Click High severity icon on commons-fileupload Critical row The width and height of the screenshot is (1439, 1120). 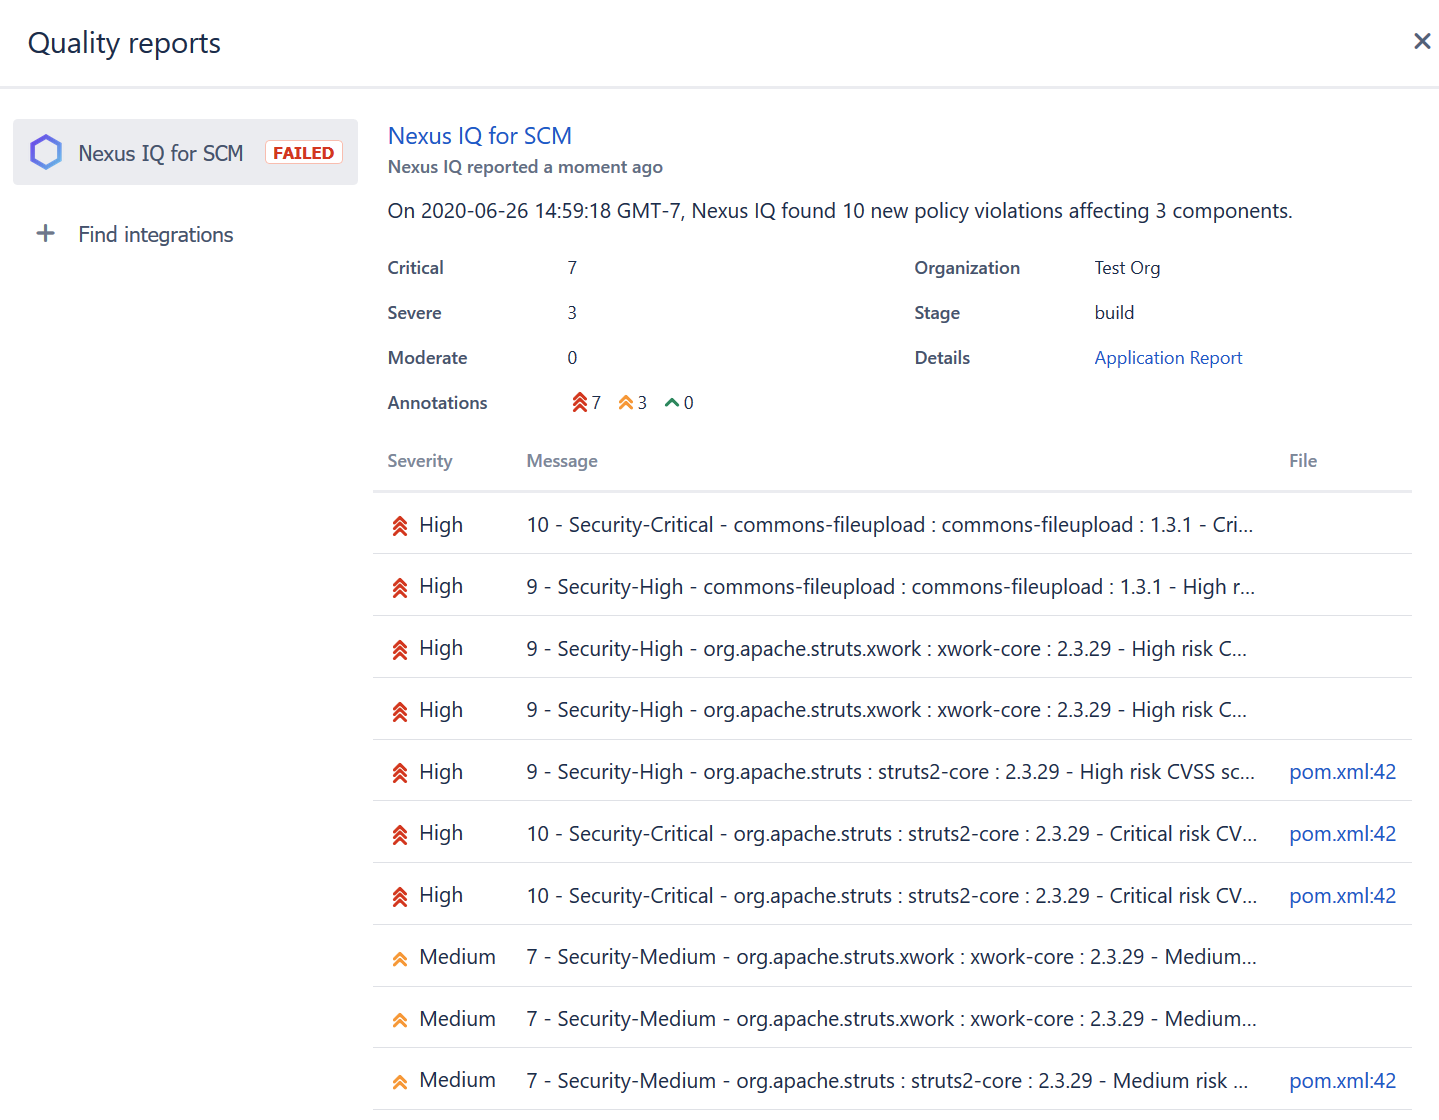pyautogui.click(x=400, y=526)
